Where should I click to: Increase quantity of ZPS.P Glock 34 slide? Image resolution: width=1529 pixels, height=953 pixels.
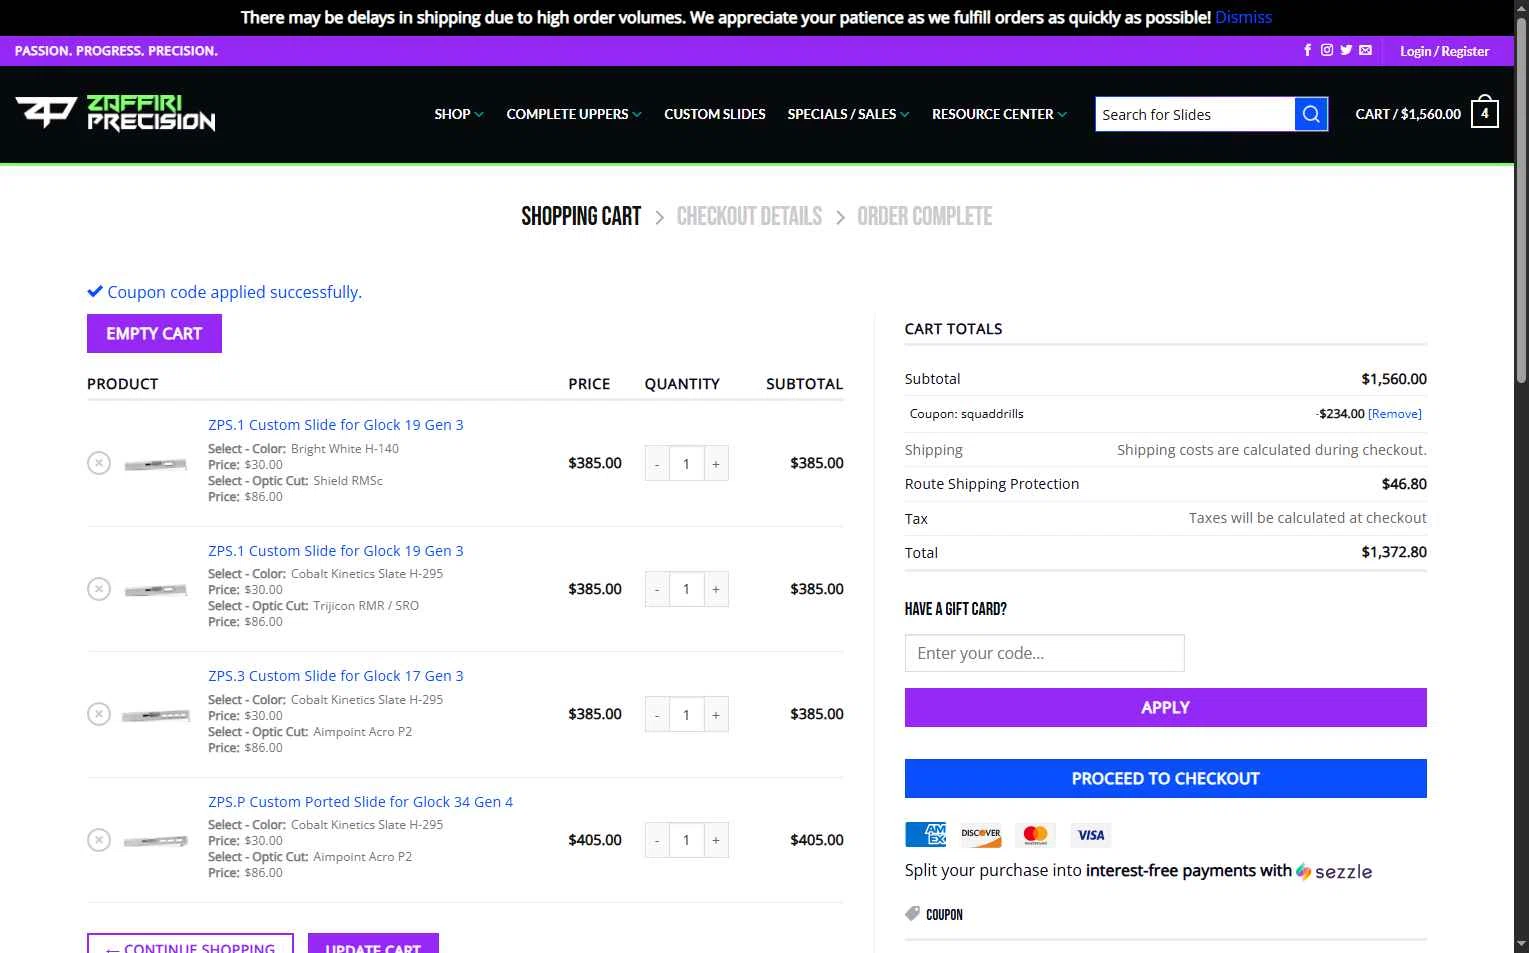[716, 840]
